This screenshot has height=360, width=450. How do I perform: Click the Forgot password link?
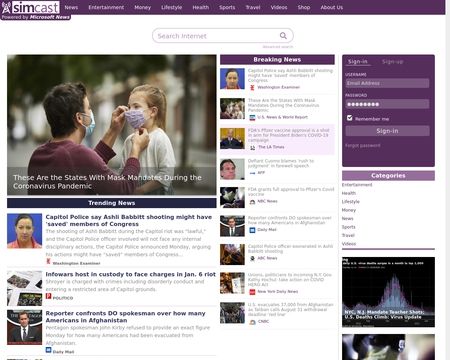click(362, 145)
